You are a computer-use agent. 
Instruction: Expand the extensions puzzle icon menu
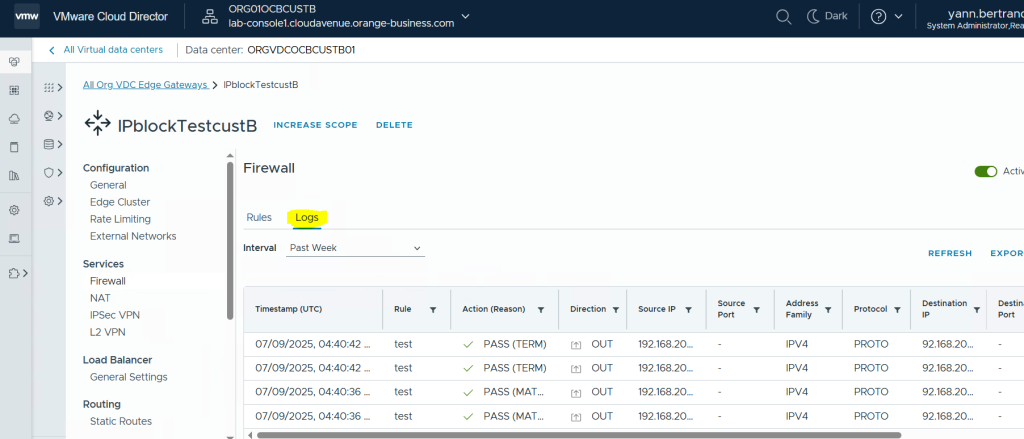pos(17,272)
